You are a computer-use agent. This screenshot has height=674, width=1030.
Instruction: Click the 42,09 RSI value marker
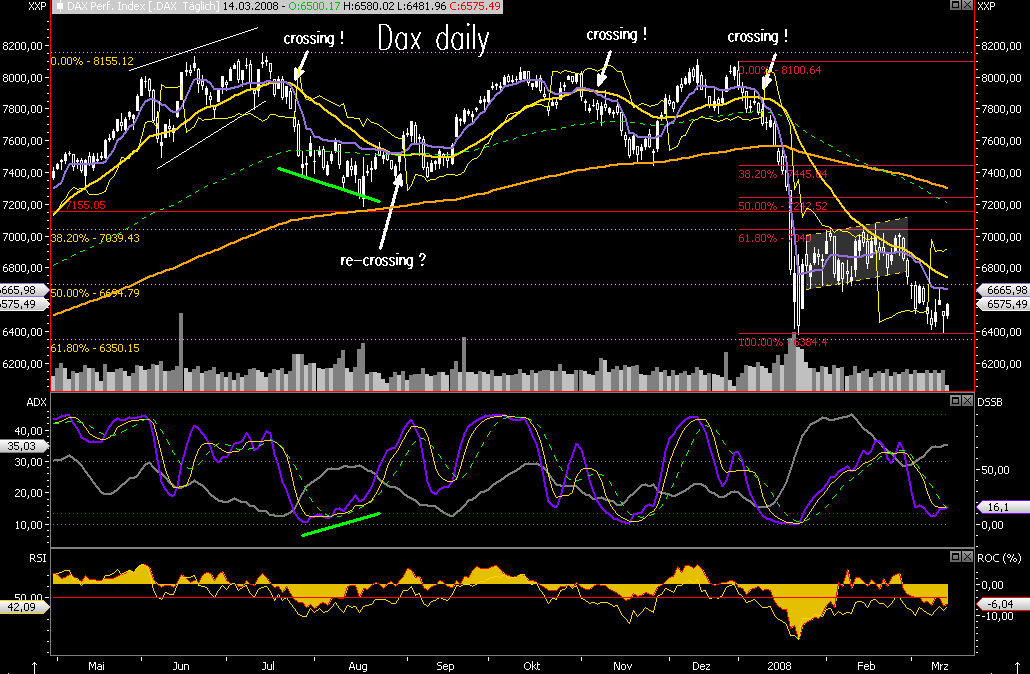[x=23, y=607]
